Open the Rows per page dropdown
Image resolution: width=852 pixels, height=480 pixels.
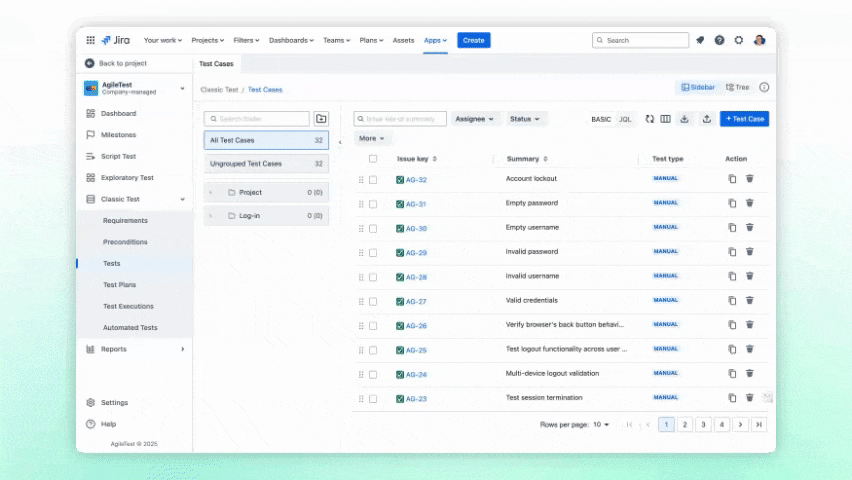coord(600,425)
